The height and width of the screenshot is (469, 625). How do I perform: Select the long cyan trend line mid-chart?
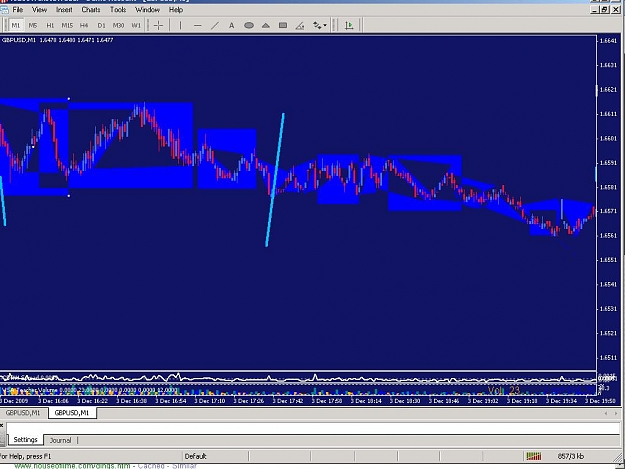275,180
